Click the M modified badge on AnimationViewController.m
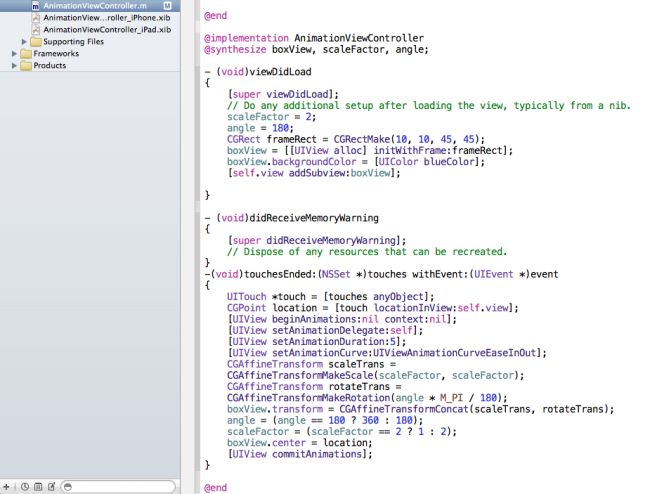Screen dimensions: 650x494 point(167,6)
